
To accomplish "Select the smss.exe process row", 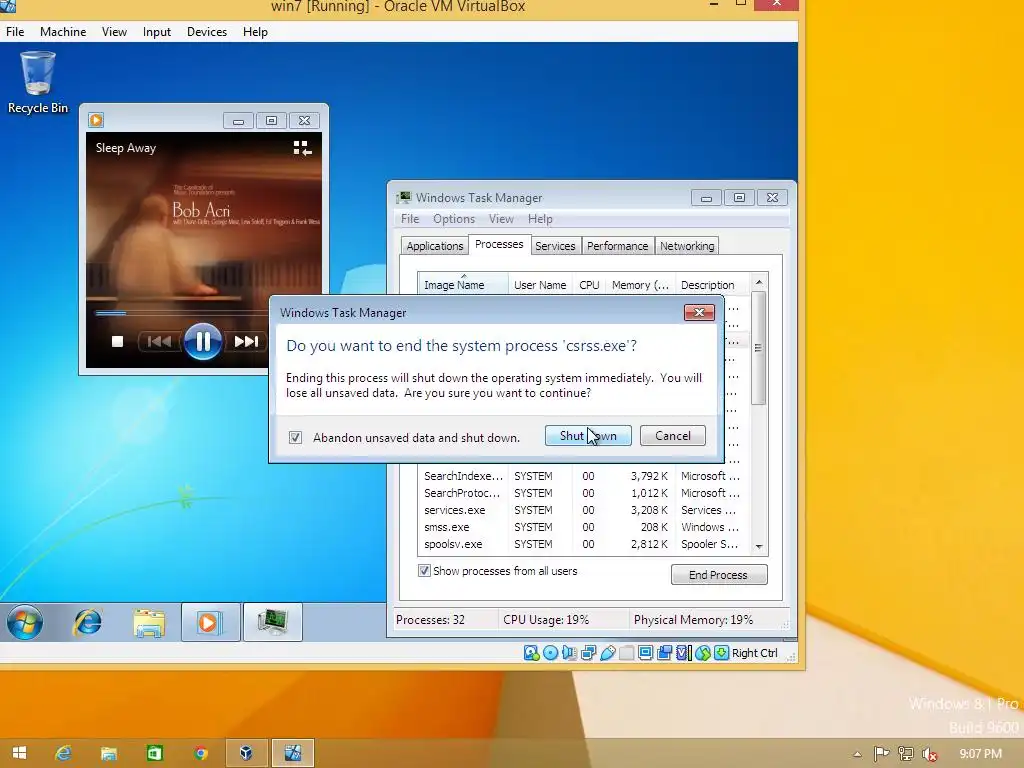I will pyautogui.click(x=584, y=527).
